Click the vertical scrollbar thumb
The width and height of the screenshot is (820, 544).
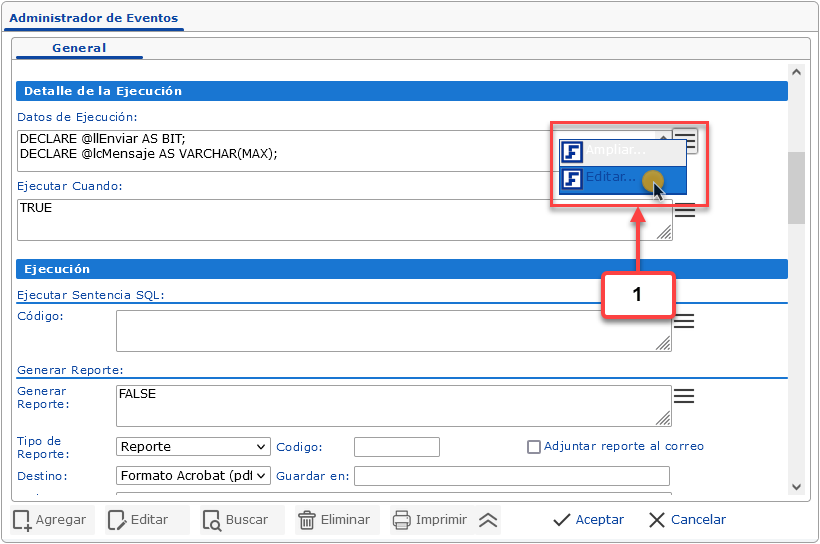(x=796, y=188)
